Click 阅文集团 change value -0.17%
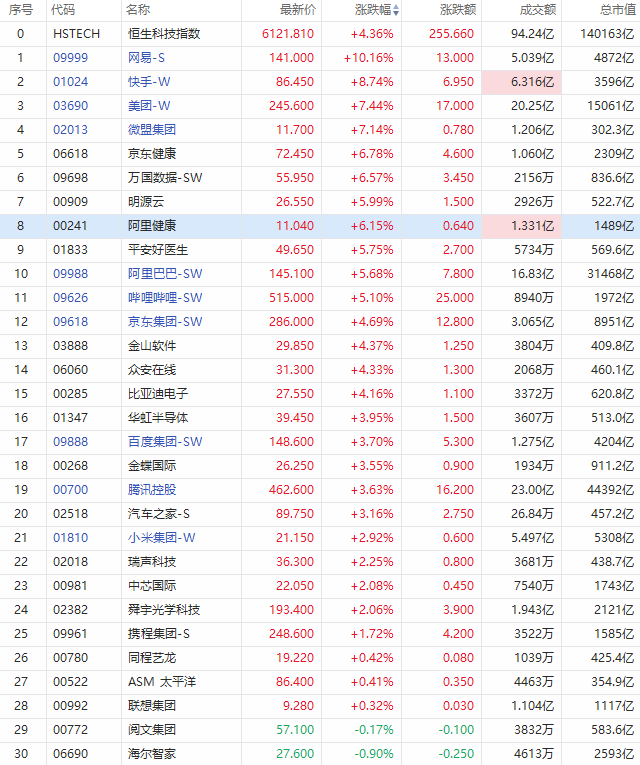 coord(374,729)
